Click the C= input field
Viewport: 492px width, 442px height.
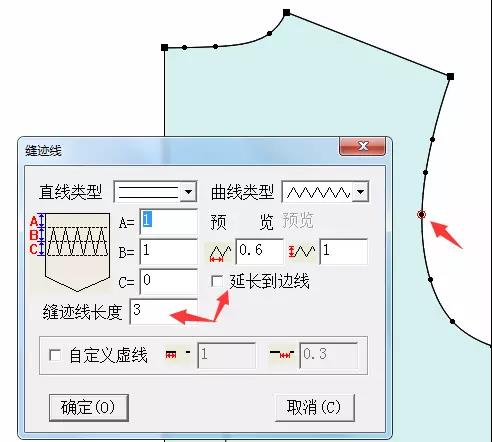tap(169, 281)
